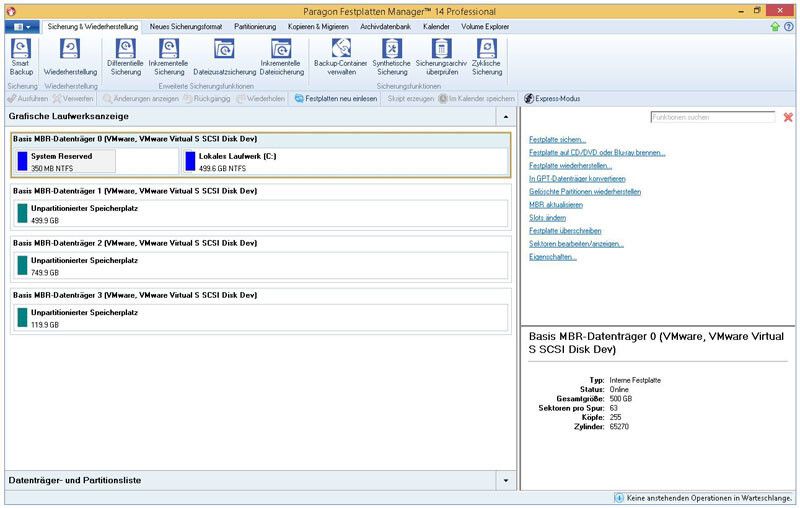Open Backup-Container verwalten

point(341,57)
